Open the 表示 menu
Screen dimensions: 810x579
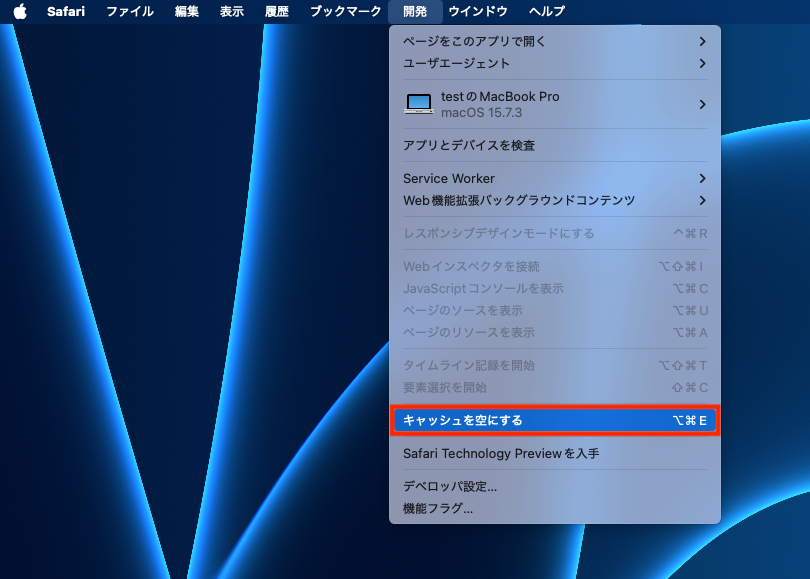tap(231, 11)
